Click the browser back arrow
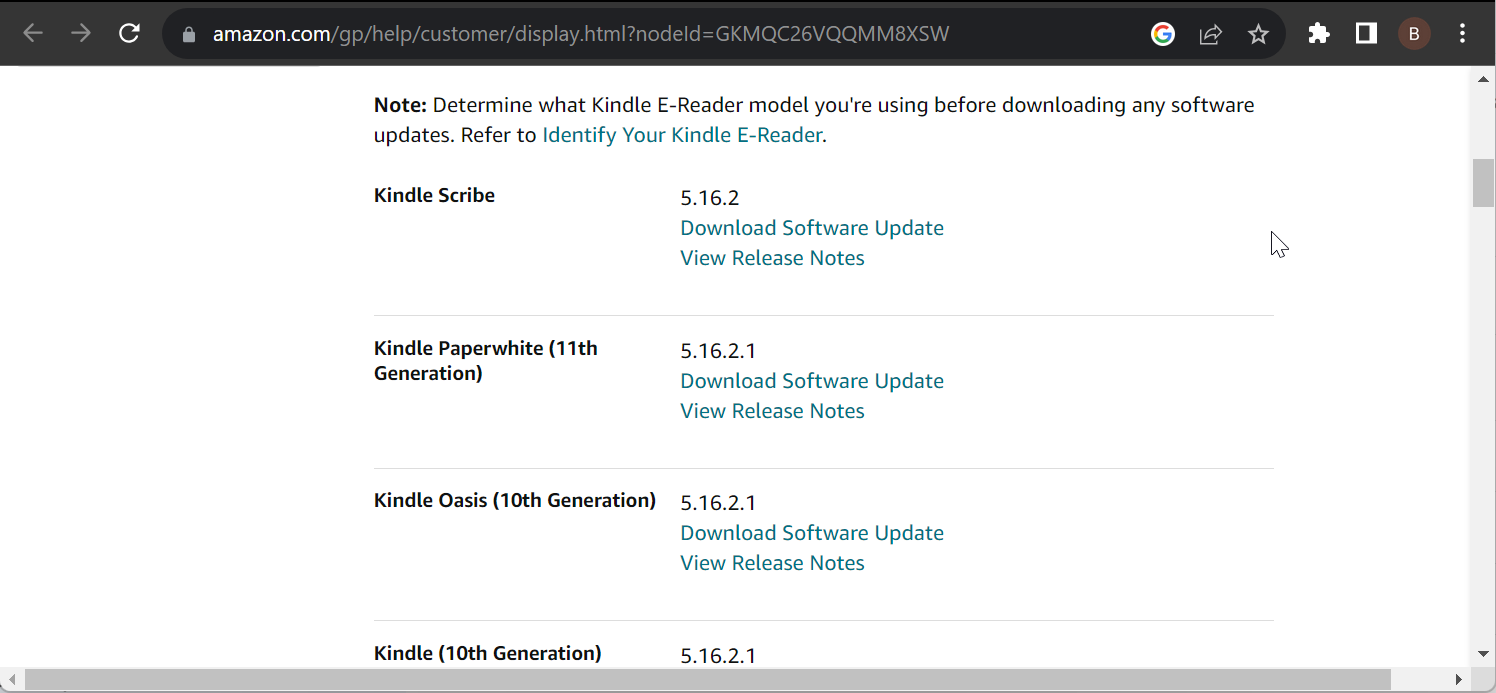 [33, 34]
